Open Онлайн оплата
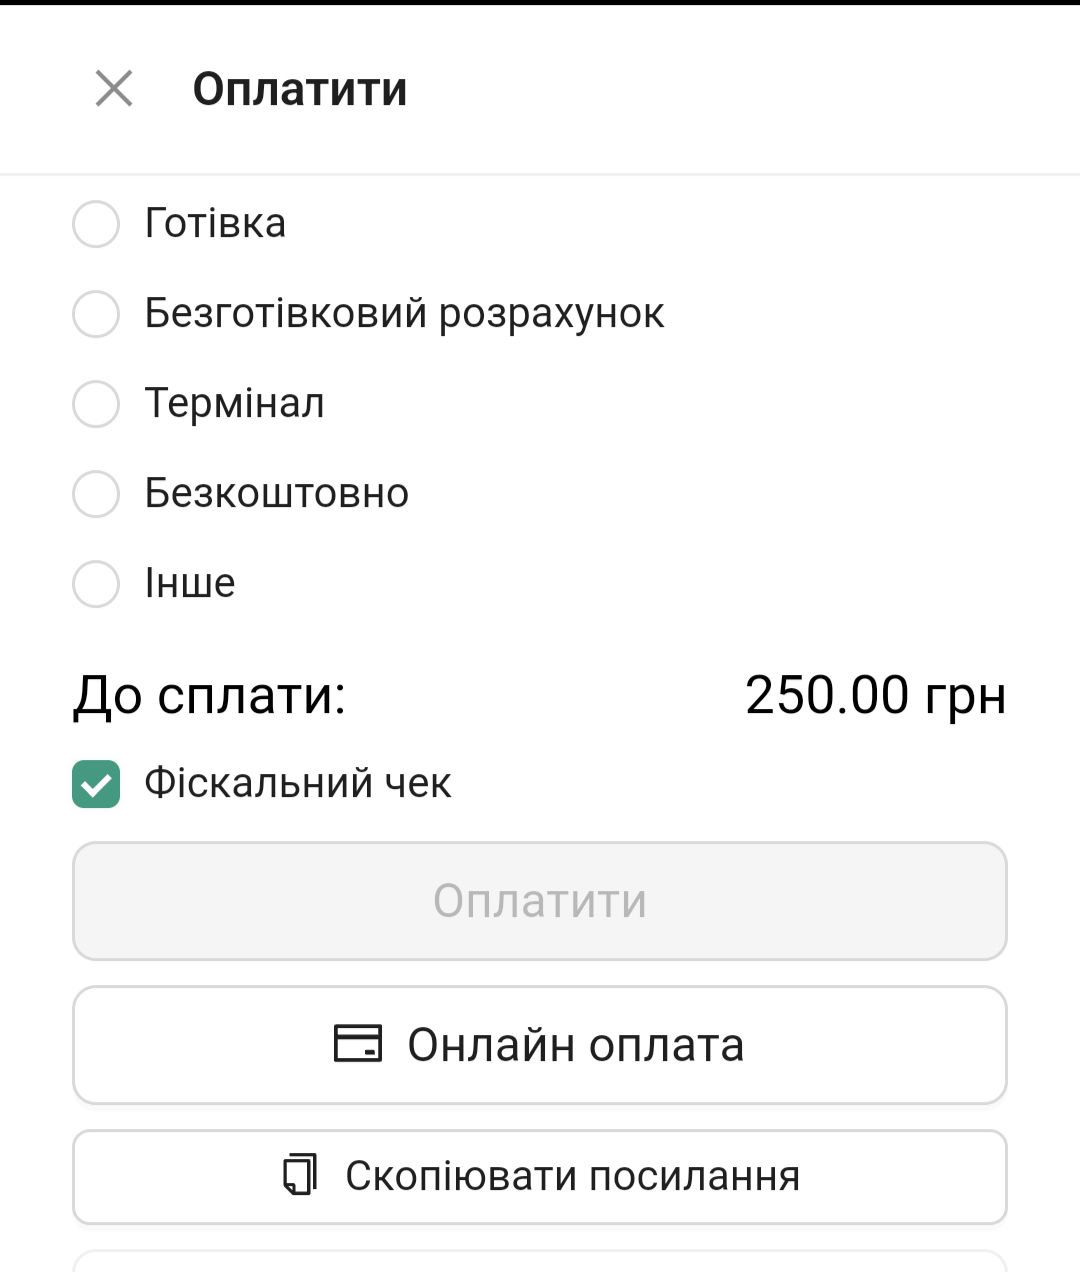The image size is (1080, 1272). [540, 1045]
